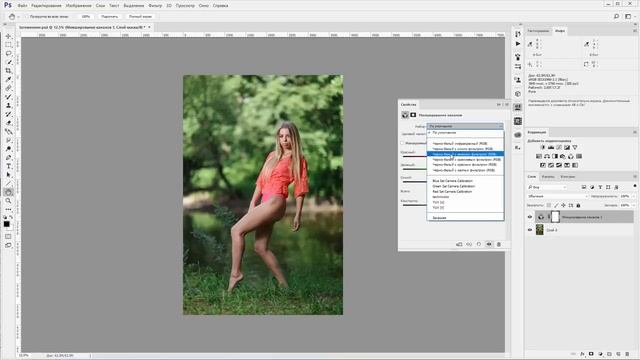Open the Фильтр menu
The image size is (640, 360).
click(x=155, y=6)
